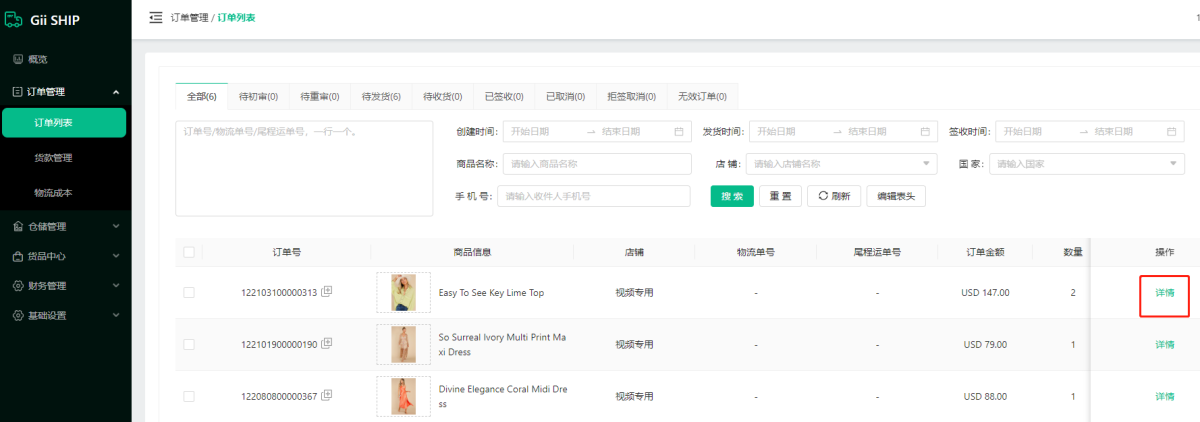The image size is (1200, 422).
Task: Expand 仓储管理 in the sidebar
Action: click(65, 226)
